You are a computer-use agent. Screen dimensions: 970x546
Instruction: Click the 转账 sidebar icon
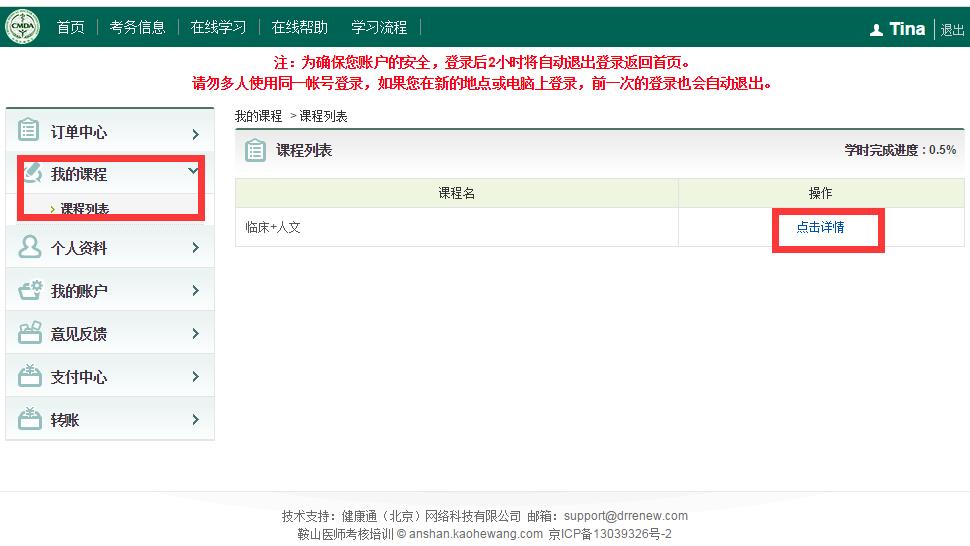pyautogui.click(x=30, y=419)
